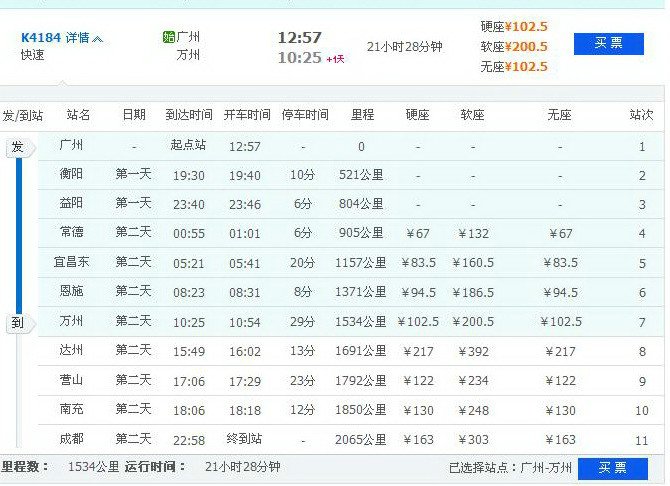Click the +1天 next-day indicator
This screenshot has width=670, height=486.
335,59
